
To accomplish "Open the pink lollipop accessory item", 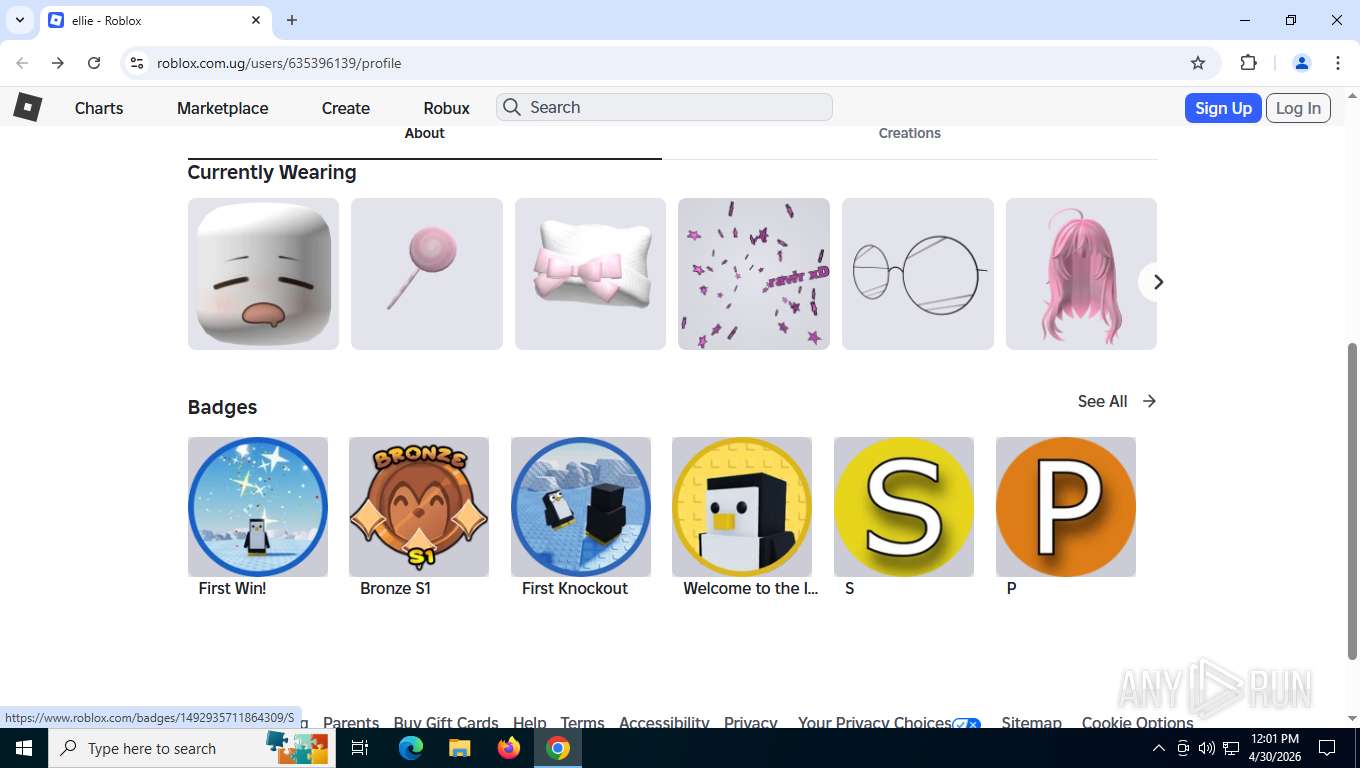I will [427, 274].
